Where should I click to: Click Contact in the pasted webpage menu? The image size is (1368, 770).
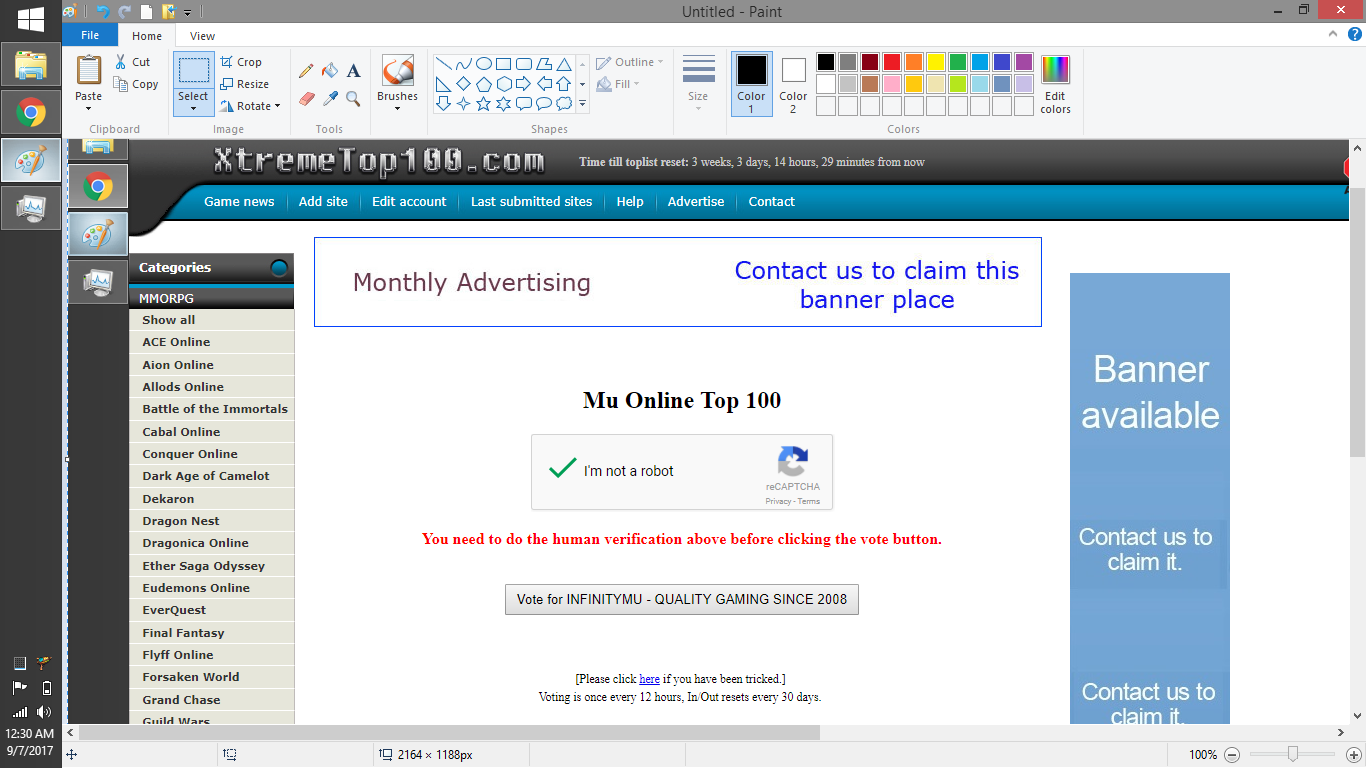pos(772,201)
